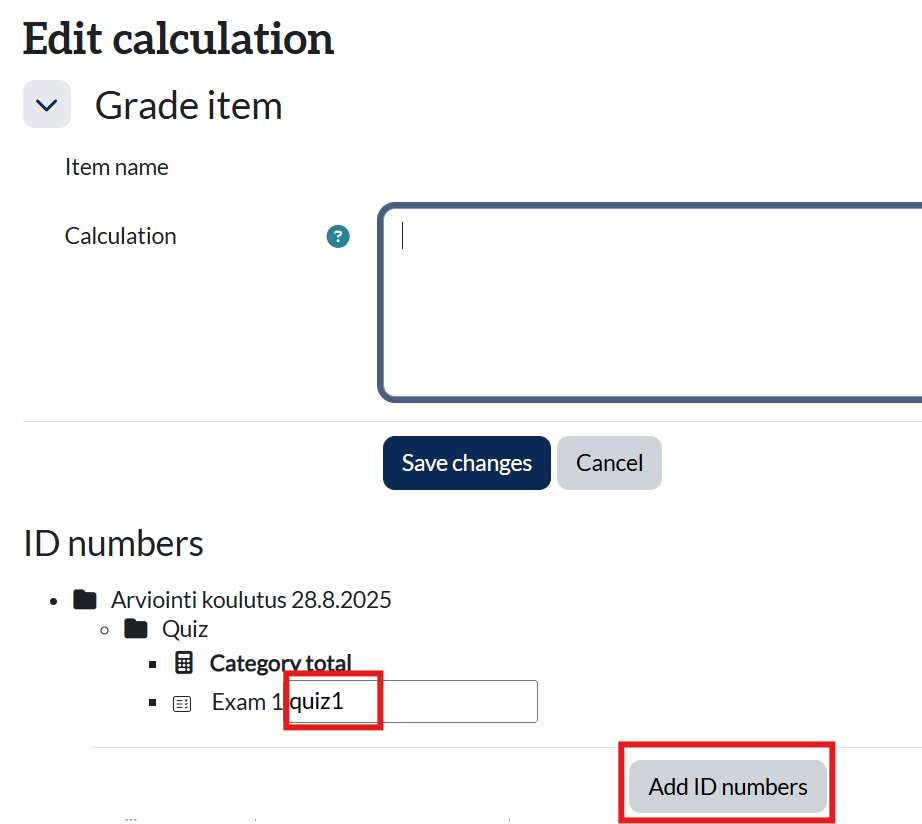Click the Item name label
Screen dimensions: 922x824
116,167
